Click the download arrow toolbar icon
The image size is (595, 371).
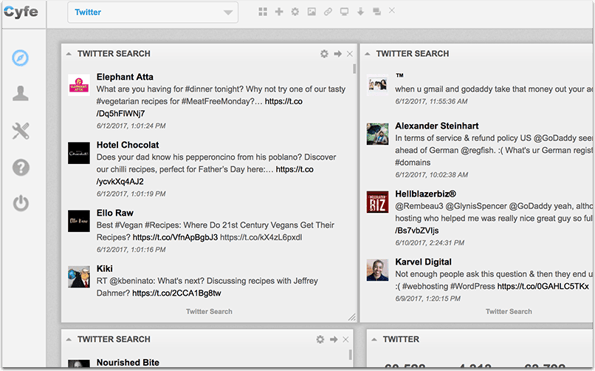click(360, 12)
